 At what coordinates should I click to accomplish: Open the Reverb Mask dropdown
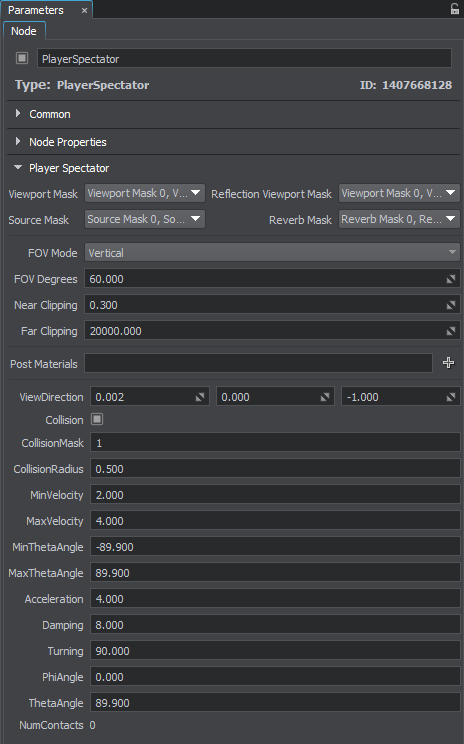[x=399, y=219]
